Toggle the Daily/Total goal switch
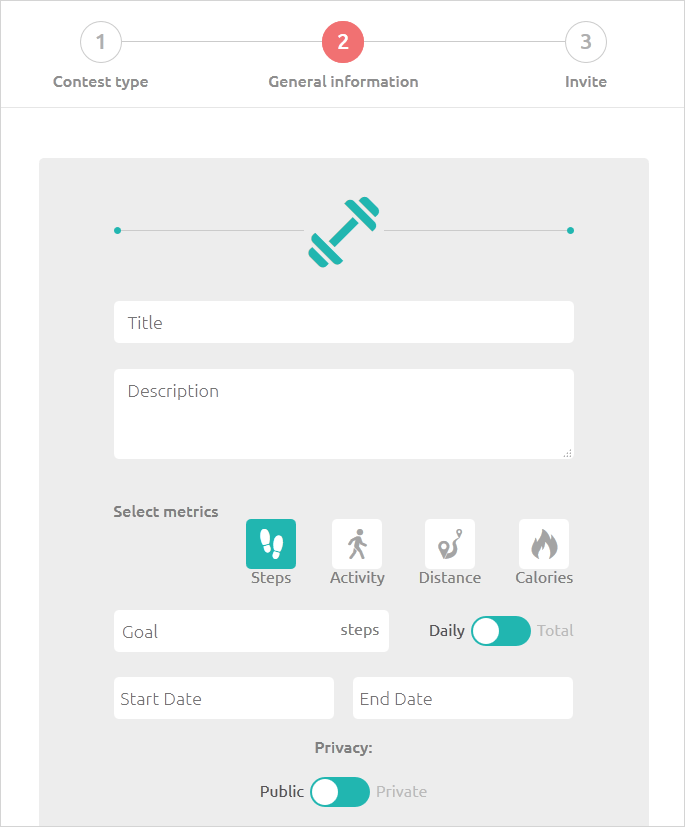This screenshot has height=827, width=685. [501, 631]
